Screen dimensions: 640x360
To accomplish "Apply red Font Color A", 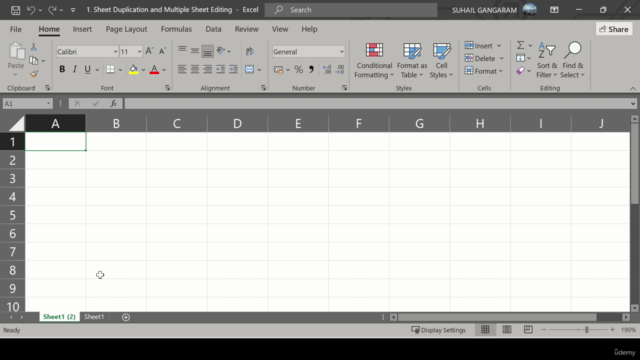I will point(154,69).
